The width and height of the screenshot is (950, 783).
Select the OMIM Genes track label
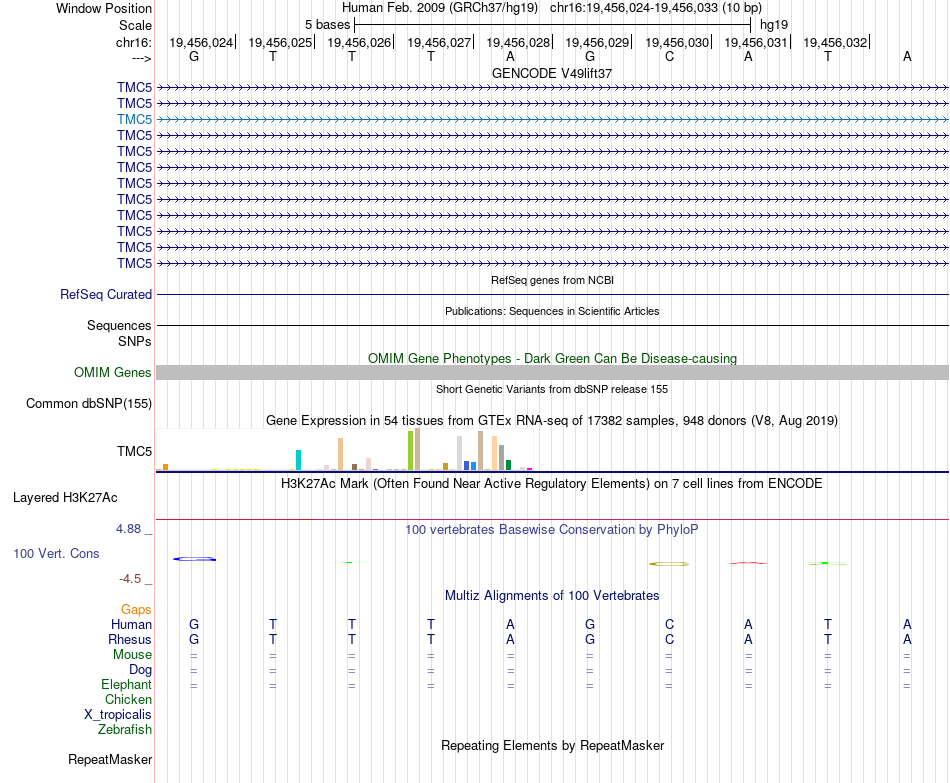coord(113,372)
